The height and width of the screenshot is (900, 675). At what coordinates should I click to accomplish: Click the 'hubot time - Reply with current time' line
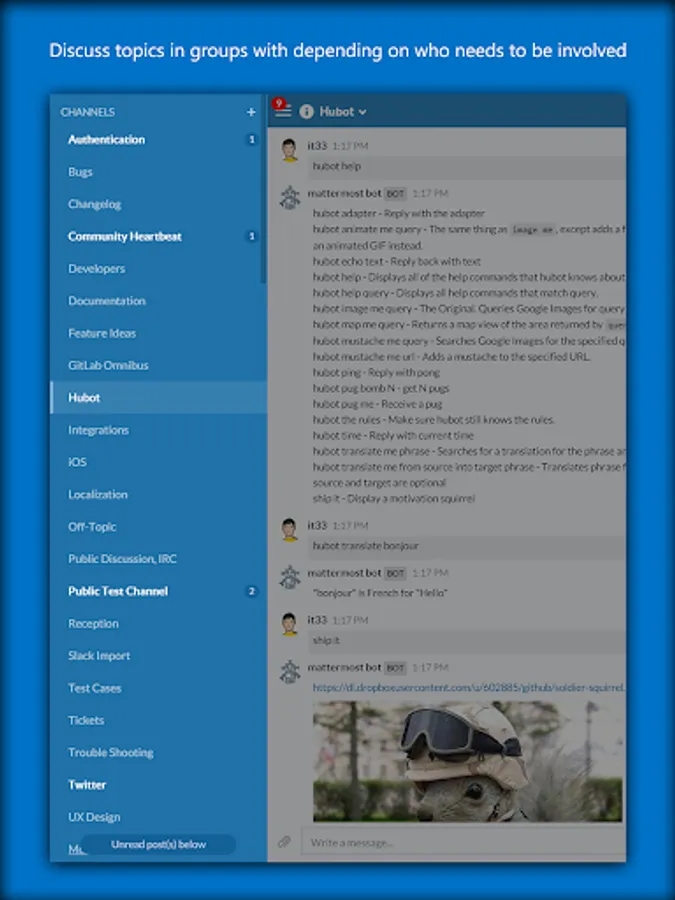[393, 436]
